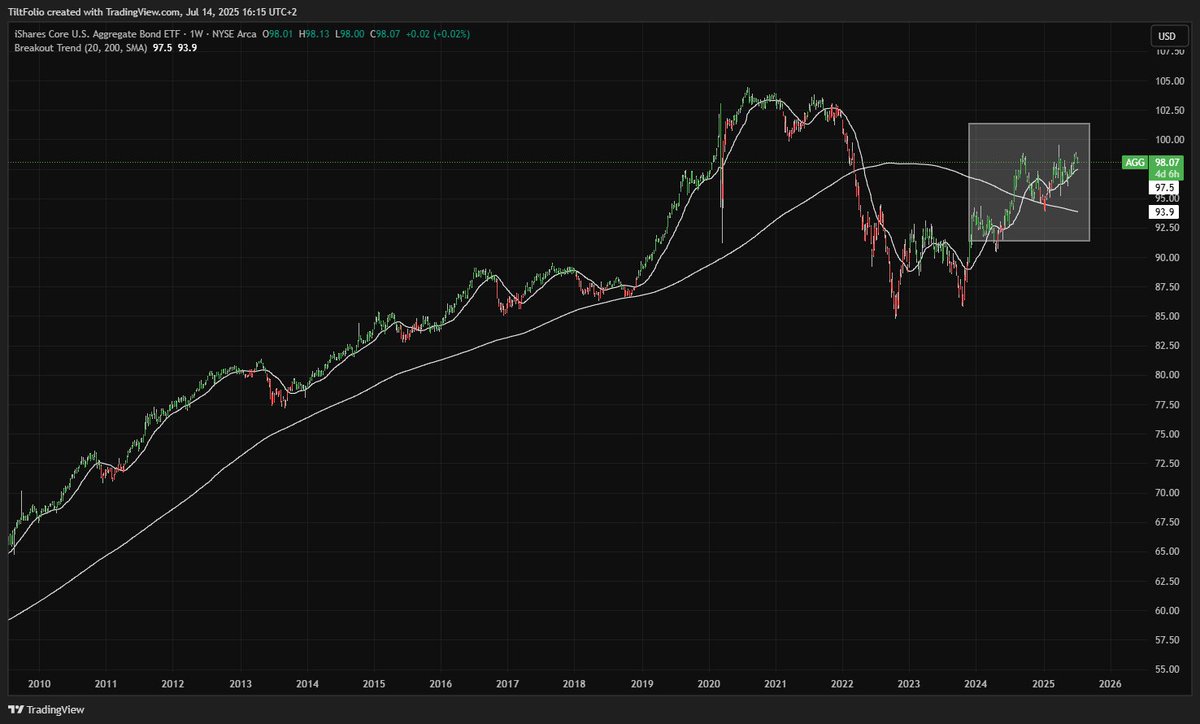Click the 2018 label on time axis
Screen dimensions: 1200x724
575,685
